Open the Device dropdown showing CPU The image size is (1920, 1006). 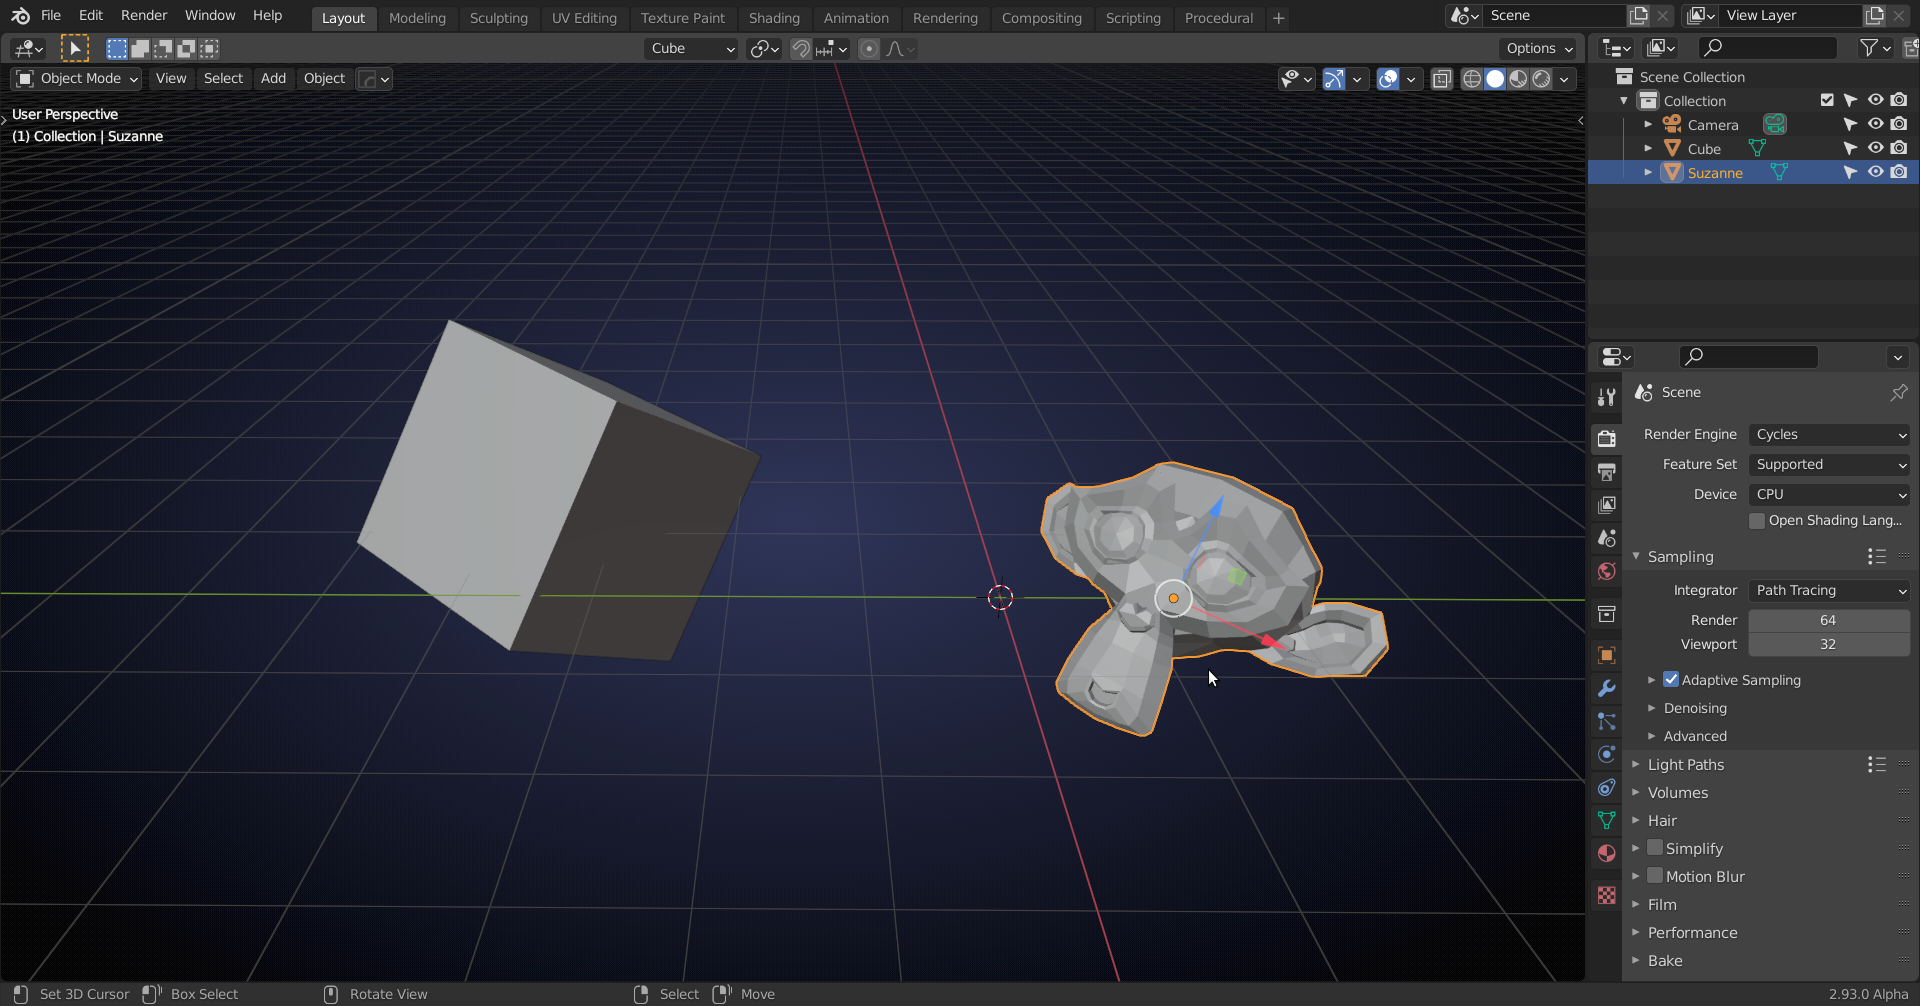click(1829, 494)
